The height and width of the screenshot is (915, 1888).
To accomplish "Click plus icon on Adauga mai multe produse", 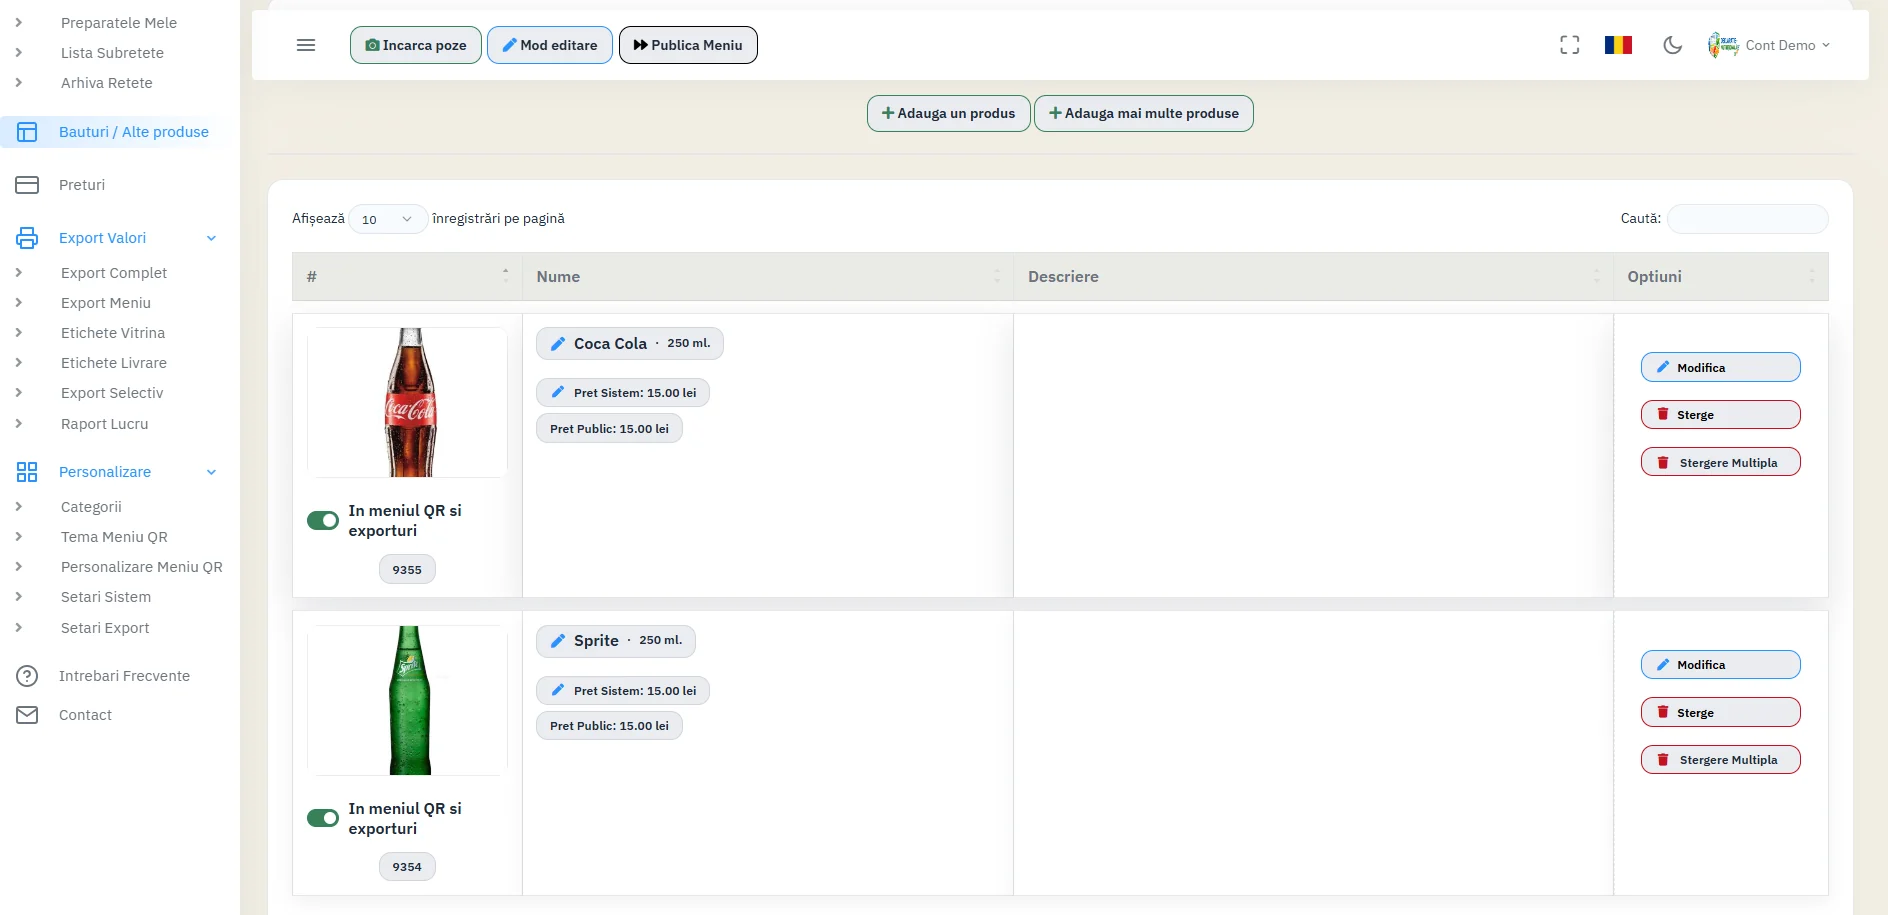I will (x=1055, y=113).
